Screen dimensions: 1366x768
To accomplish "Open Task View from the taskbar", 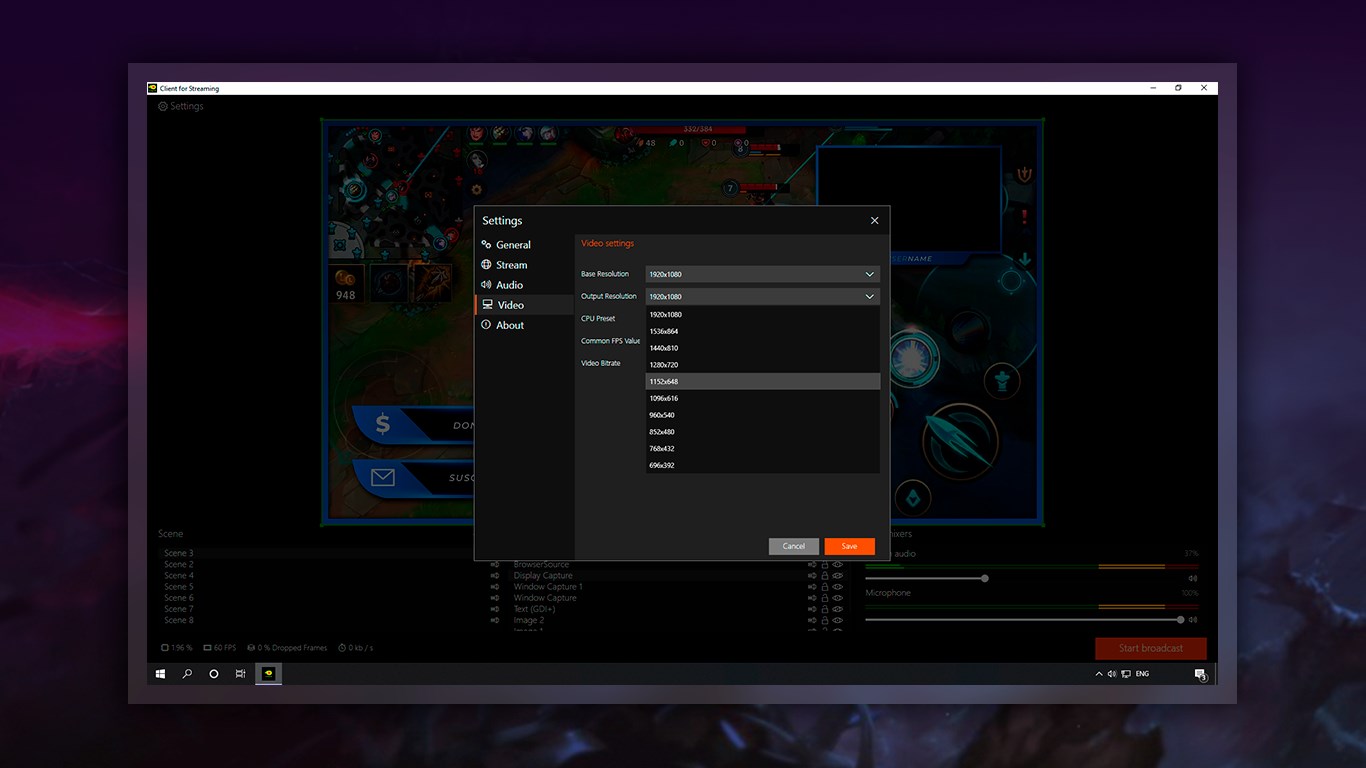I will tap(240, 674).
